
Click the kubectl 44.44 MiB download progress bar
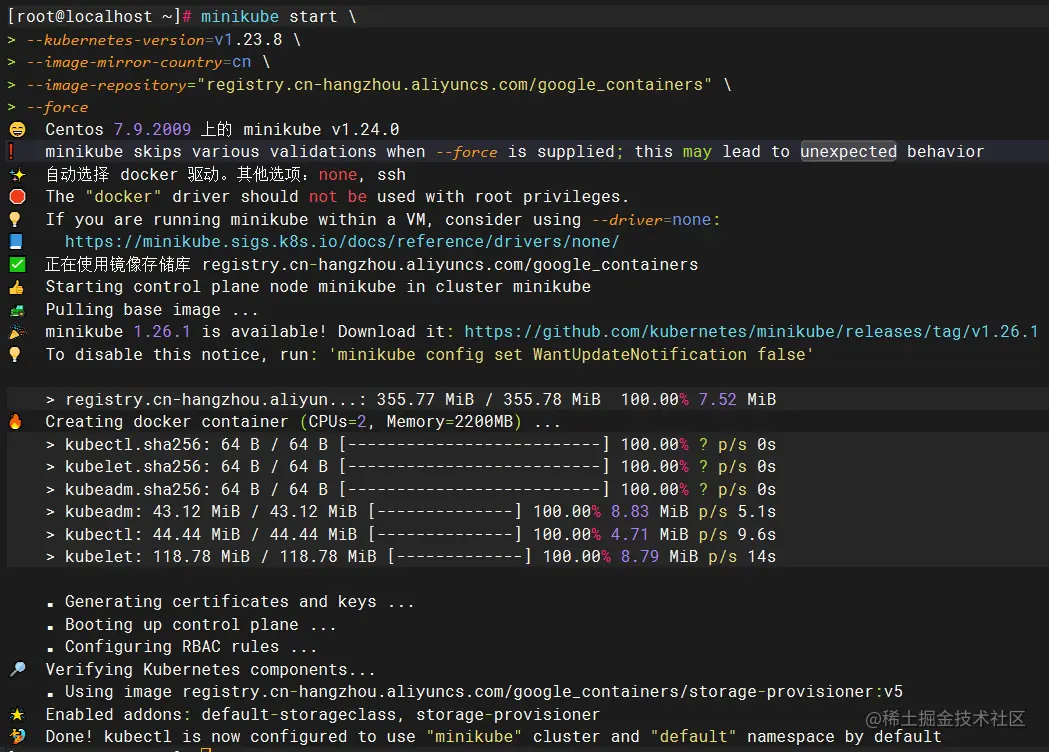point(445,535)
